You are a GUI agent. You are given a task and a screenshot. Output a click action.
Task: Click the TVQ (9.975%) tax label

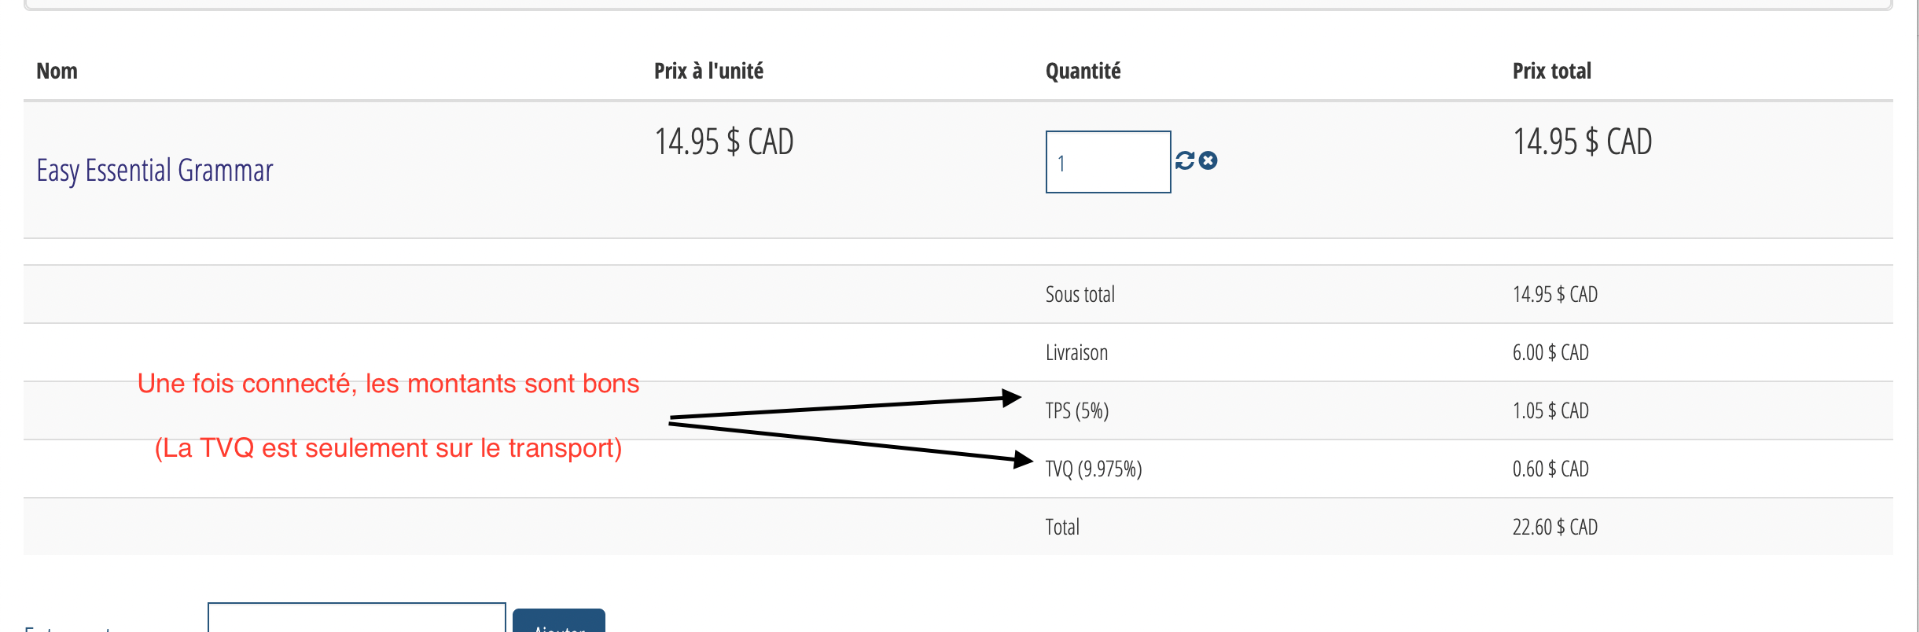(1093, 469)
